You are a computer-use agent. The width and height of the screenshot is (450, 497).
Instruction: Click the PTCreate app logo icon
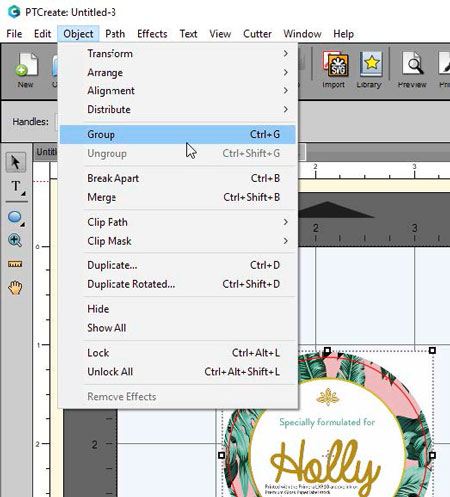14,12
